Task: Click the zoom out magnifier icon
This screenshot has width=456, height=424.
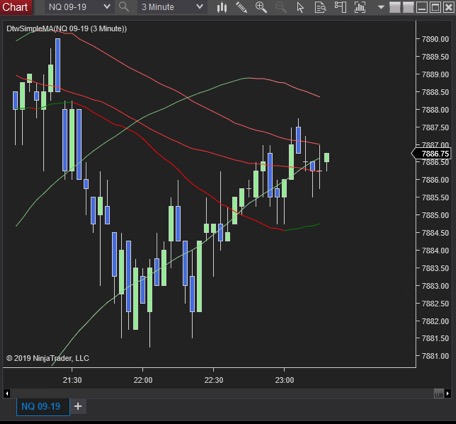Action: click(x=281, y=7)
